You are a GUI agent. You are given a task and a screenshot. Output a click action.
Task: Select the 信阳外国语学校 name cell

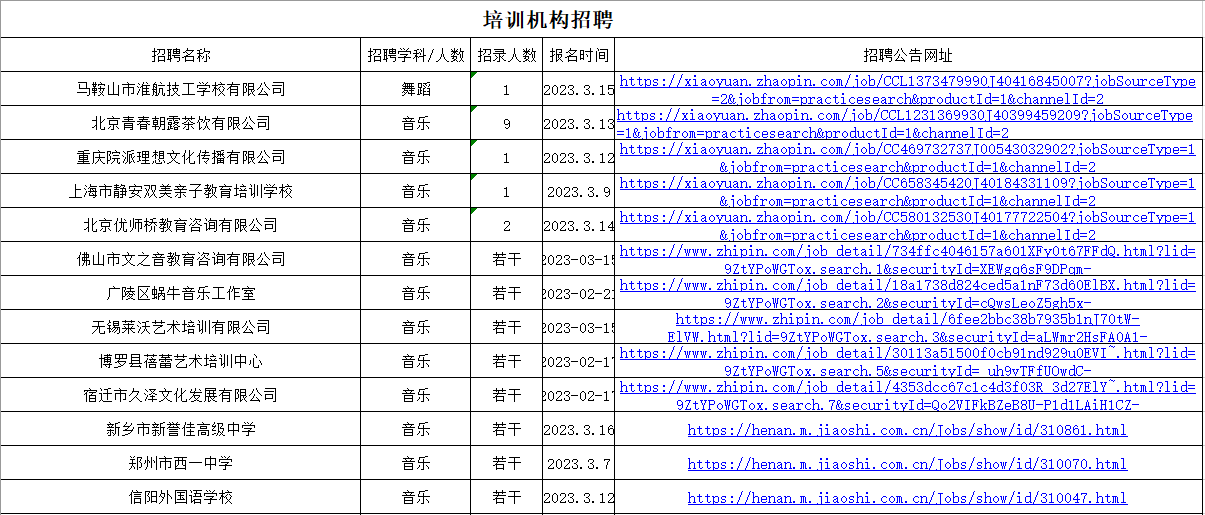(181, 497)
